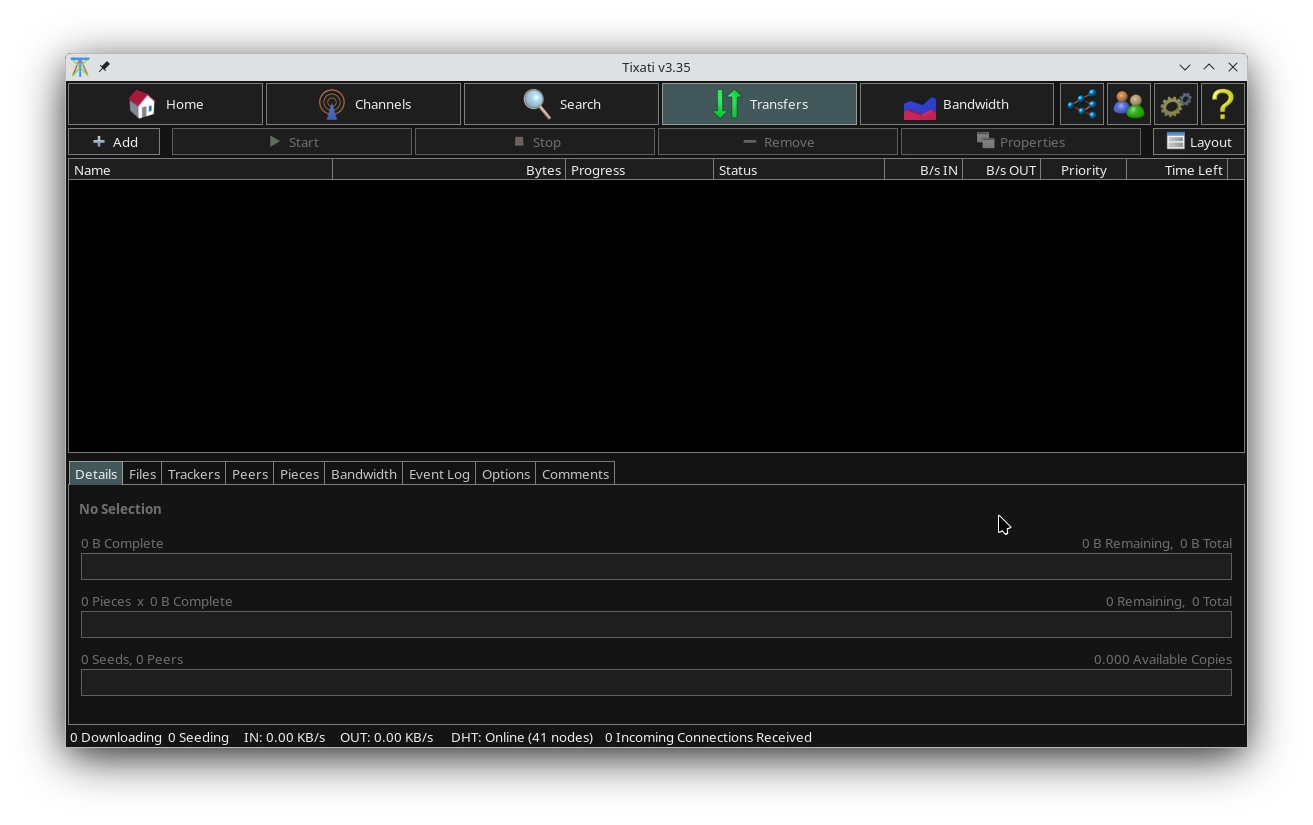Sort transfers by Name column
This screenshot has height=825, width=1313.
coord(200,170)
